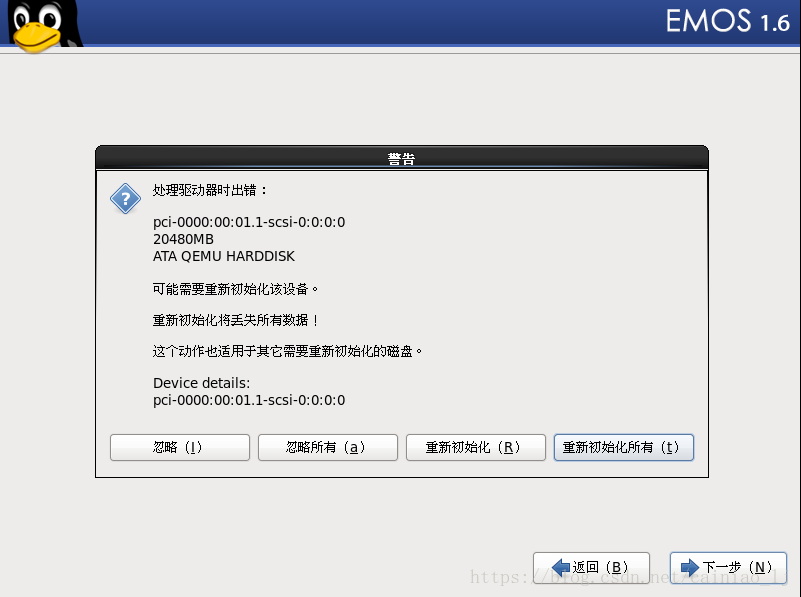The image size is (801, 597).
Task: Click the left blue arrow on 返回
Action: click(561, 567)
